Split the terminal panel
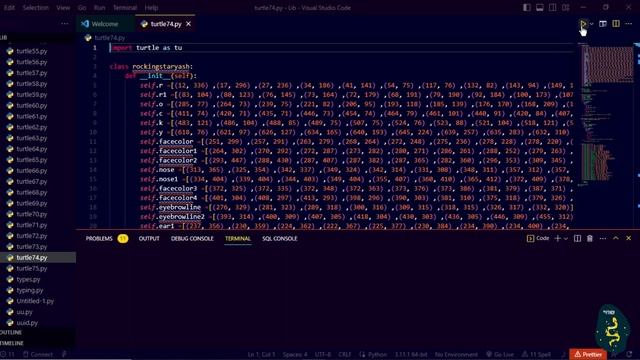 tap(577, 238)
